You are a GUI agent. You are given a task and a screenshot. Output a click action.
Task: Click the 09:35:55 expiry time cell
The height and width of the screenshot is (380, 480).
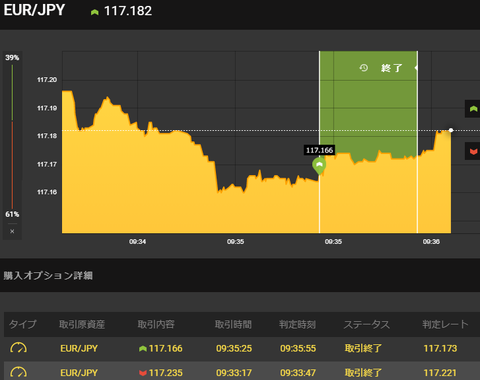pos(298,348)
